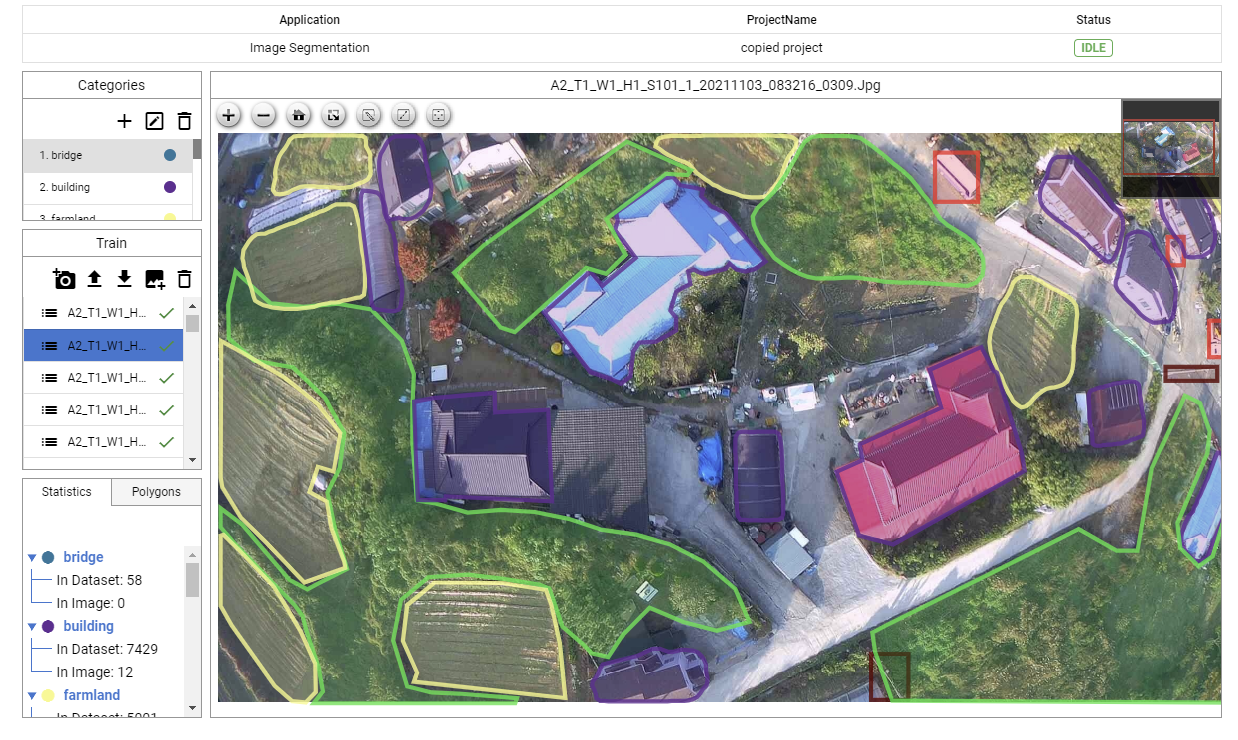The height and width of the screenshot is (740, 1238).
Task: Add an image with the picture-plus icon
Action: 154,279
